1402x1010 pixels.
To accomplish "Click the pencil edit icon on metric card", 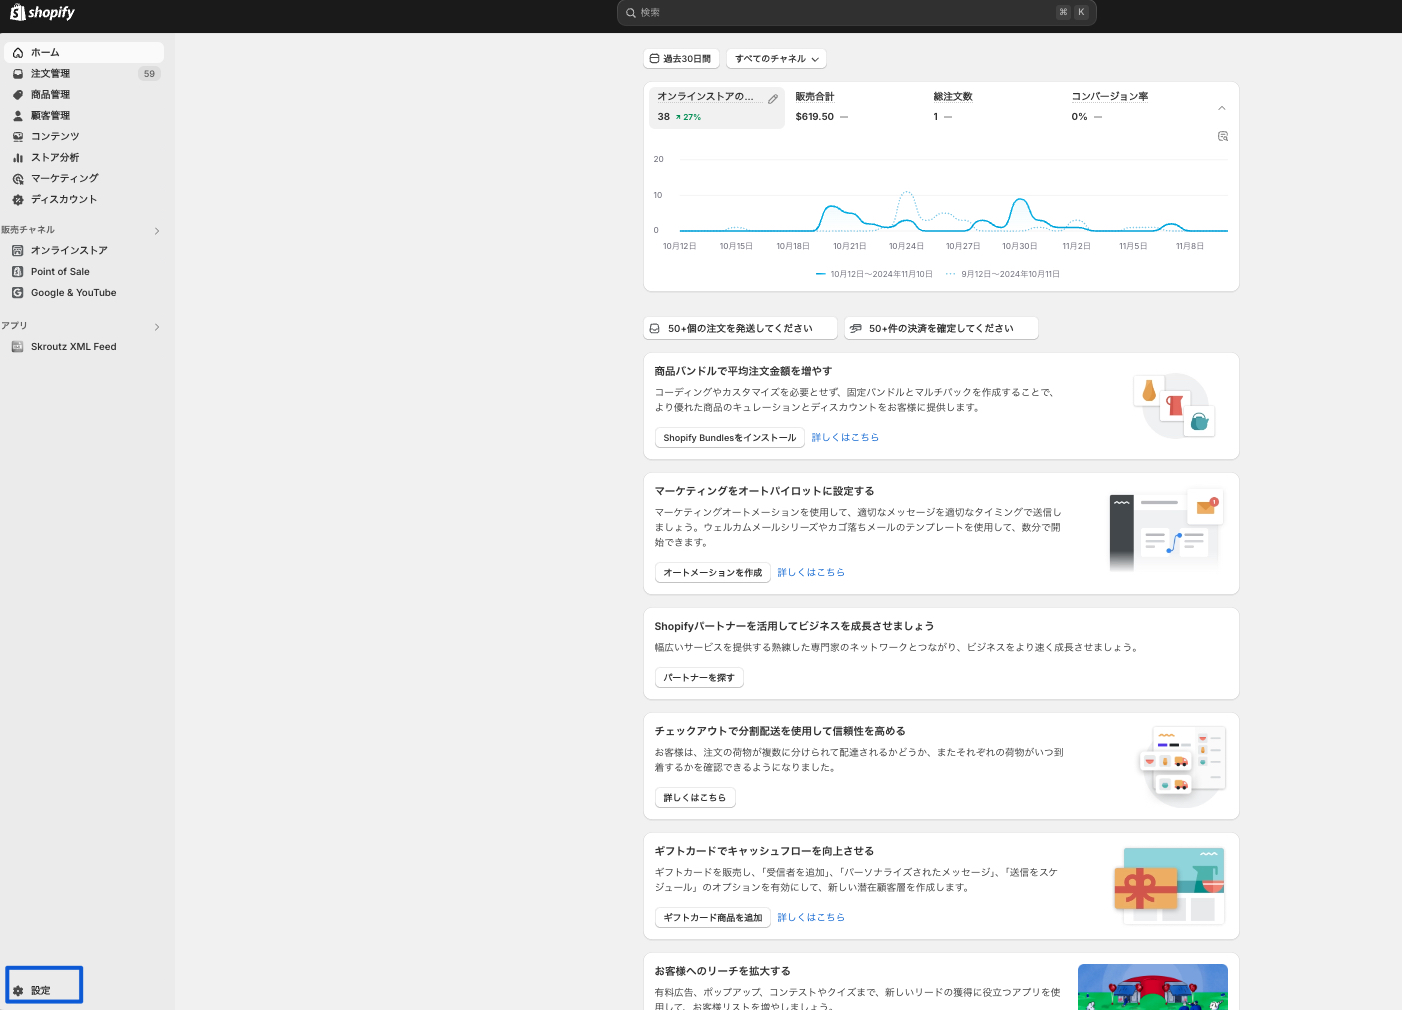I will [773, 99].
